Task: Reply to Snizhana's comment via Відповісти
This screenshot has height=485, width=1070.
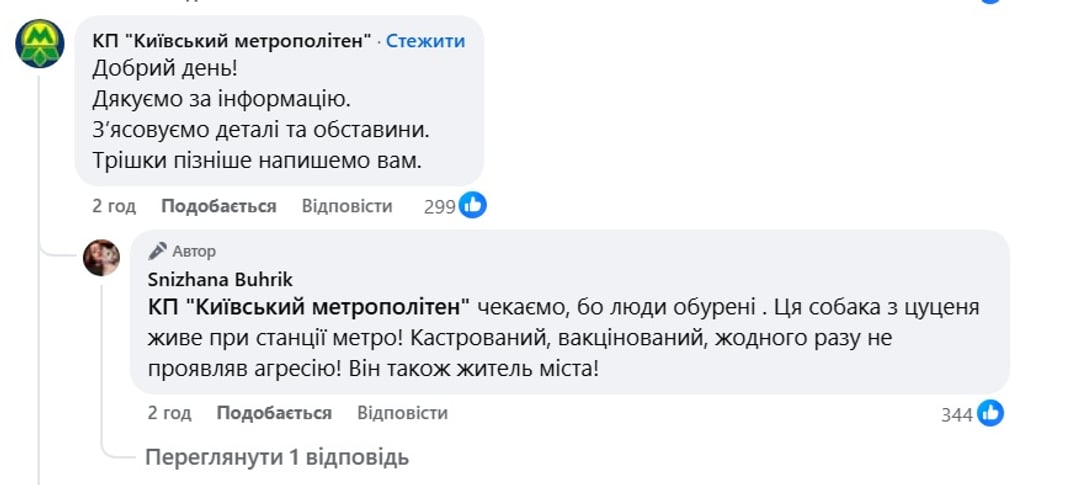Action: 402,413
